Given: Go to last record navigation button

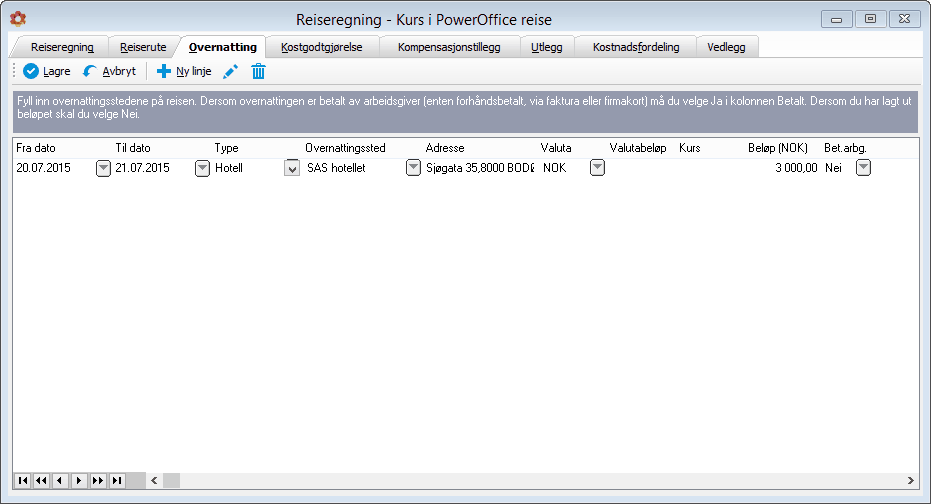Looking at the screenshot, I should coord(117,480).
